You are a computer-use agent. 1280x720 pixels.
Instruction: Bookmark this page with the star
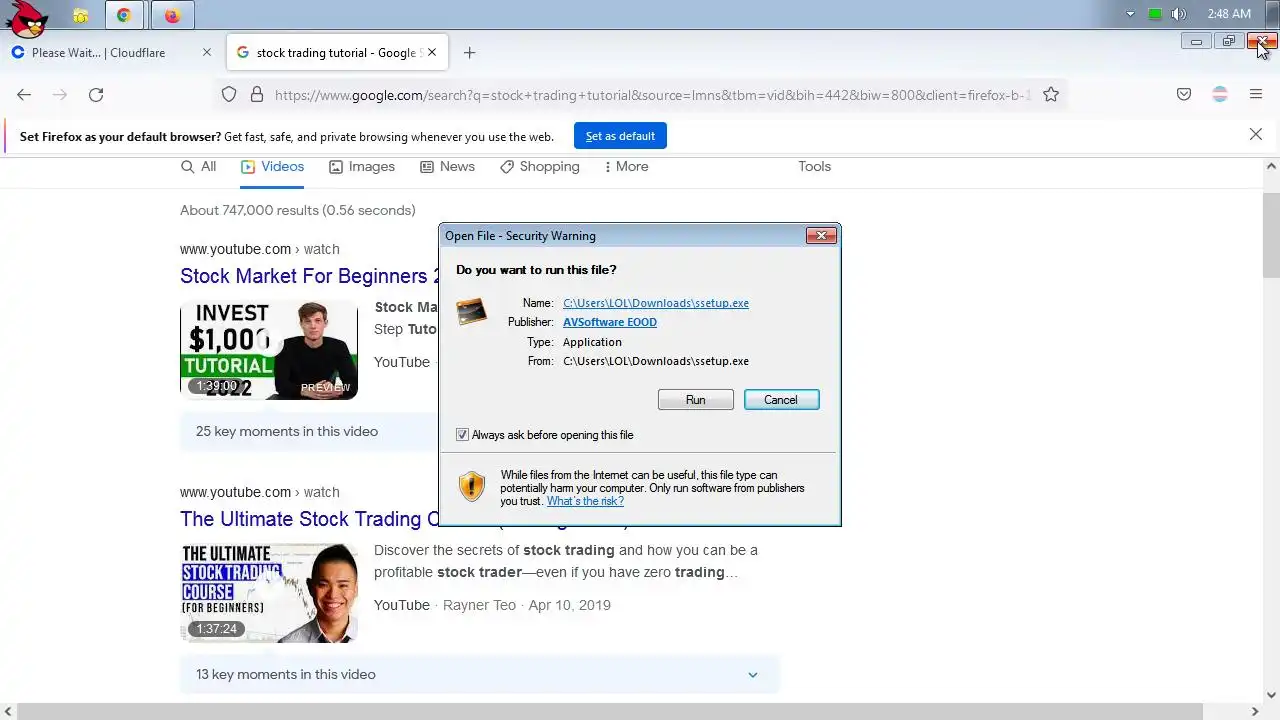pyautogui.click(x=1051, y=94)
